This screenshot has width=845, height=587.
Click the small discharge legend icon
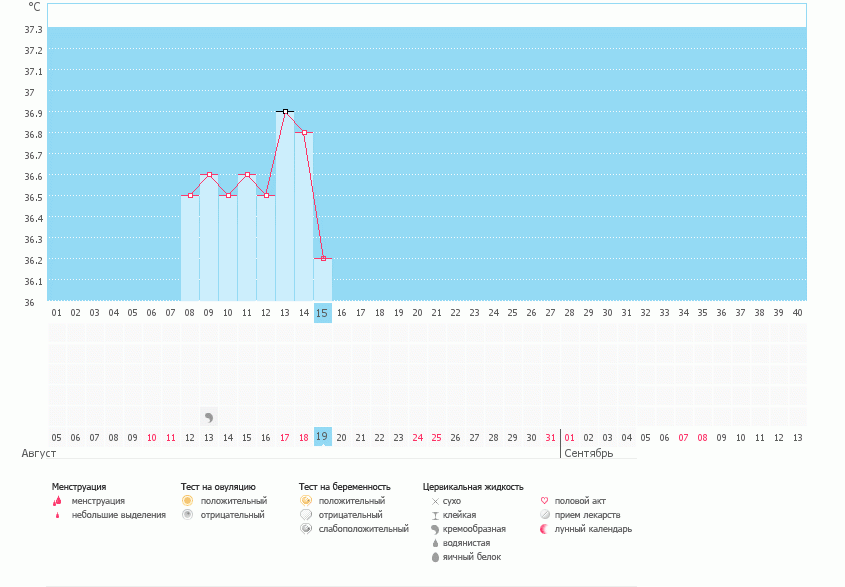[57, 515]
